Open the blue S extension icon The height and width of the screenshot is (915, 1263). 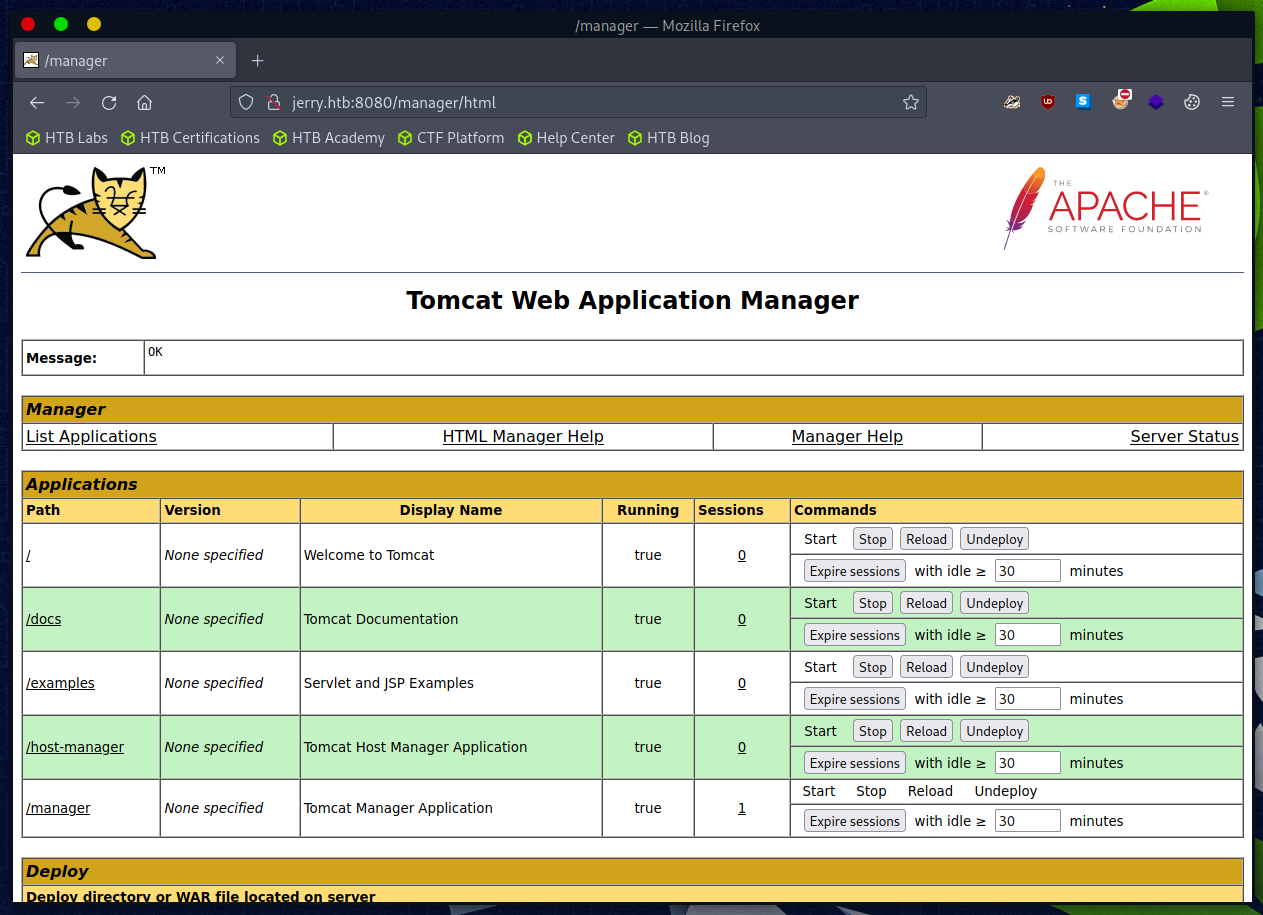[x=1083, y=101]
